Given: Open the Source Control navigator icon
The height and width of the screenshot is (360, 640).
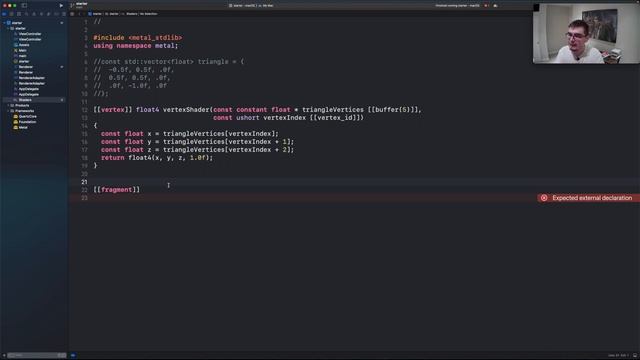Looking at the screenshot, I should (12, 14).
